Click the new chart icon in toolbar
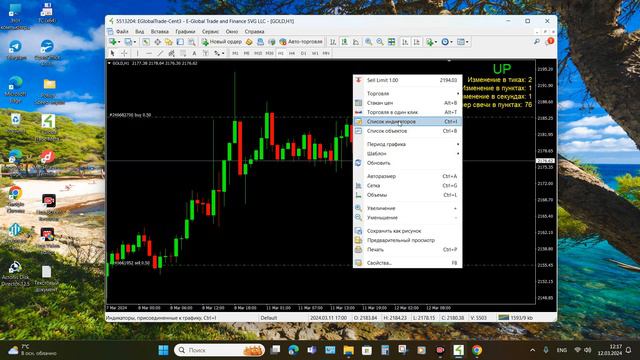640x360 pixels. [x=113, y=42]
